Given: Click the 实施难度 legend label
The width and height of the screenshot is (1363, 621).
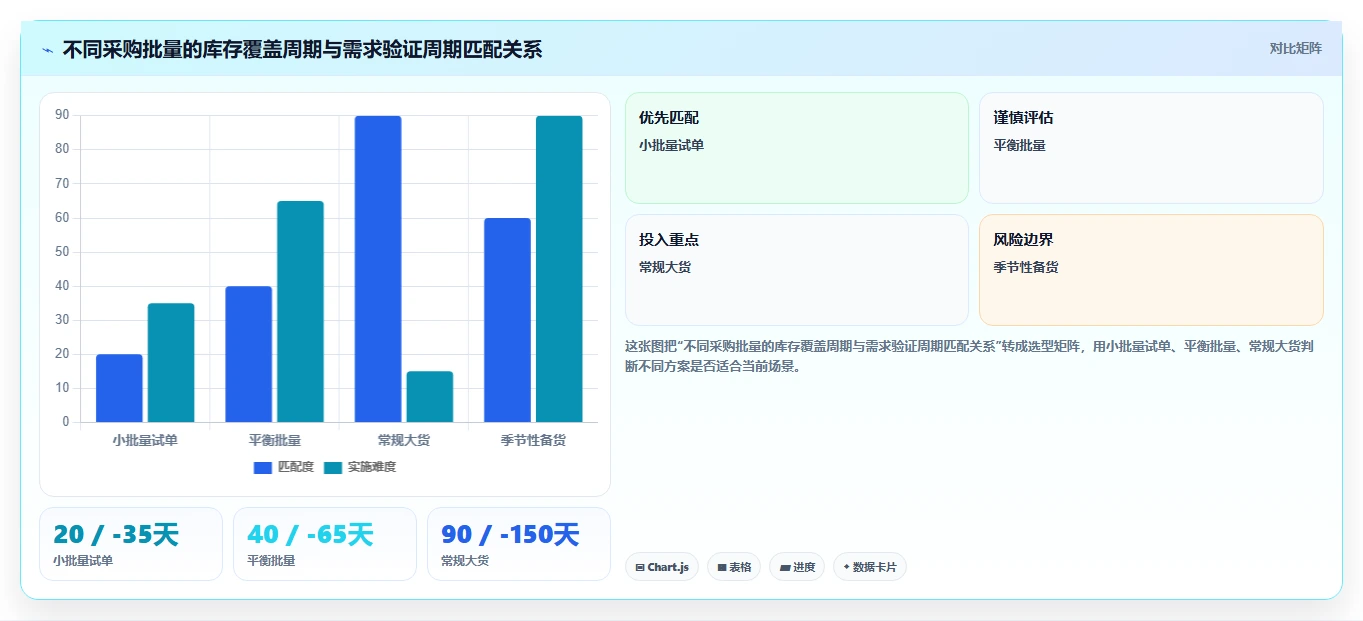Looking at the screenshot, I should pyautogui.click(x=372, y=467).
